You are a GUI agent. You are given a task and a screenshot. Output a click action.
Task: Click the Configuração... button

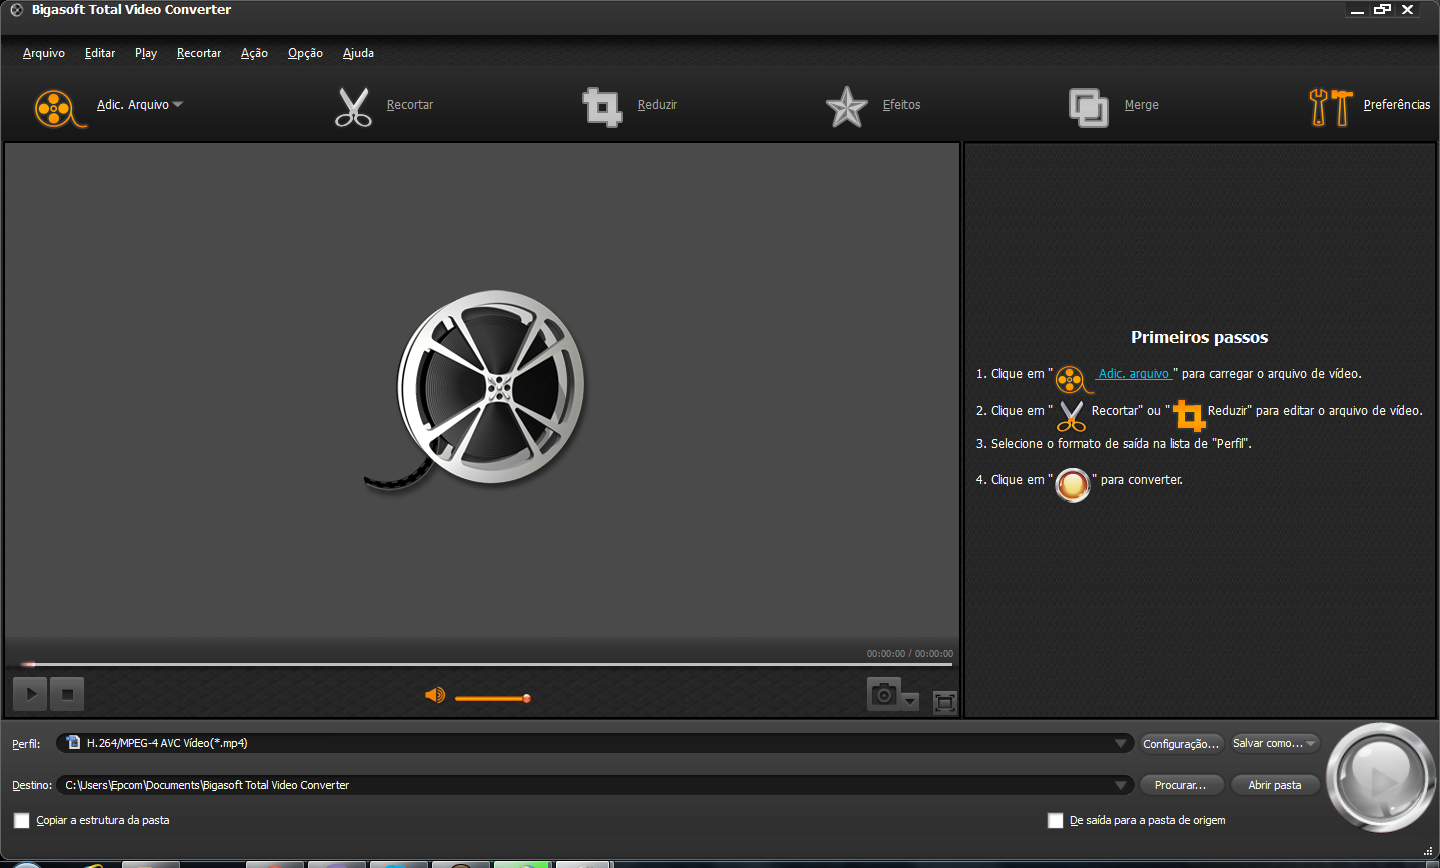point(1181,743)
